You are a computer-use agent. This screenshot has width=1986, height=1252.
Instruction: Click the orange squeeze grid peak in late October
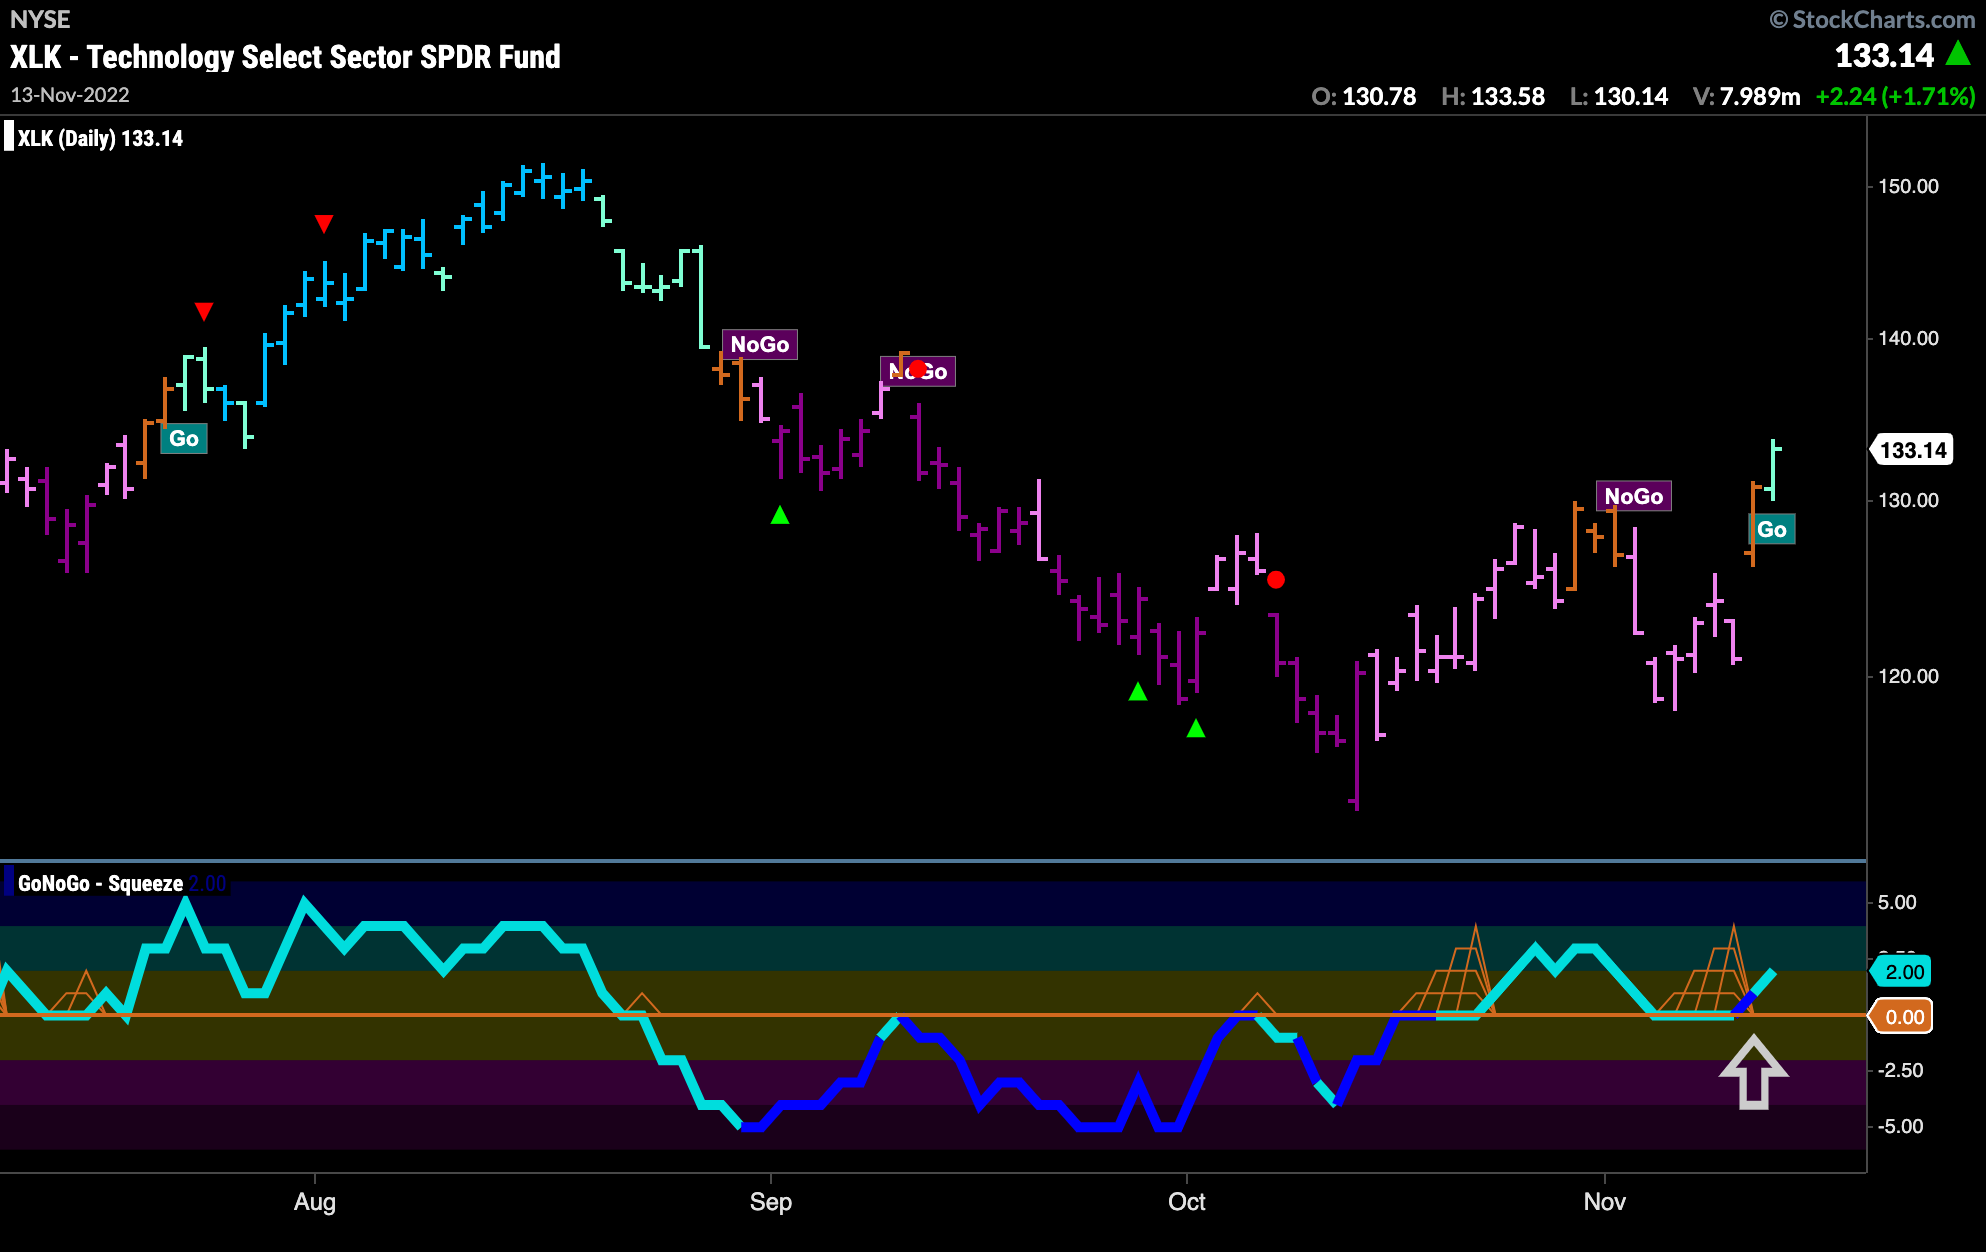1475,935
